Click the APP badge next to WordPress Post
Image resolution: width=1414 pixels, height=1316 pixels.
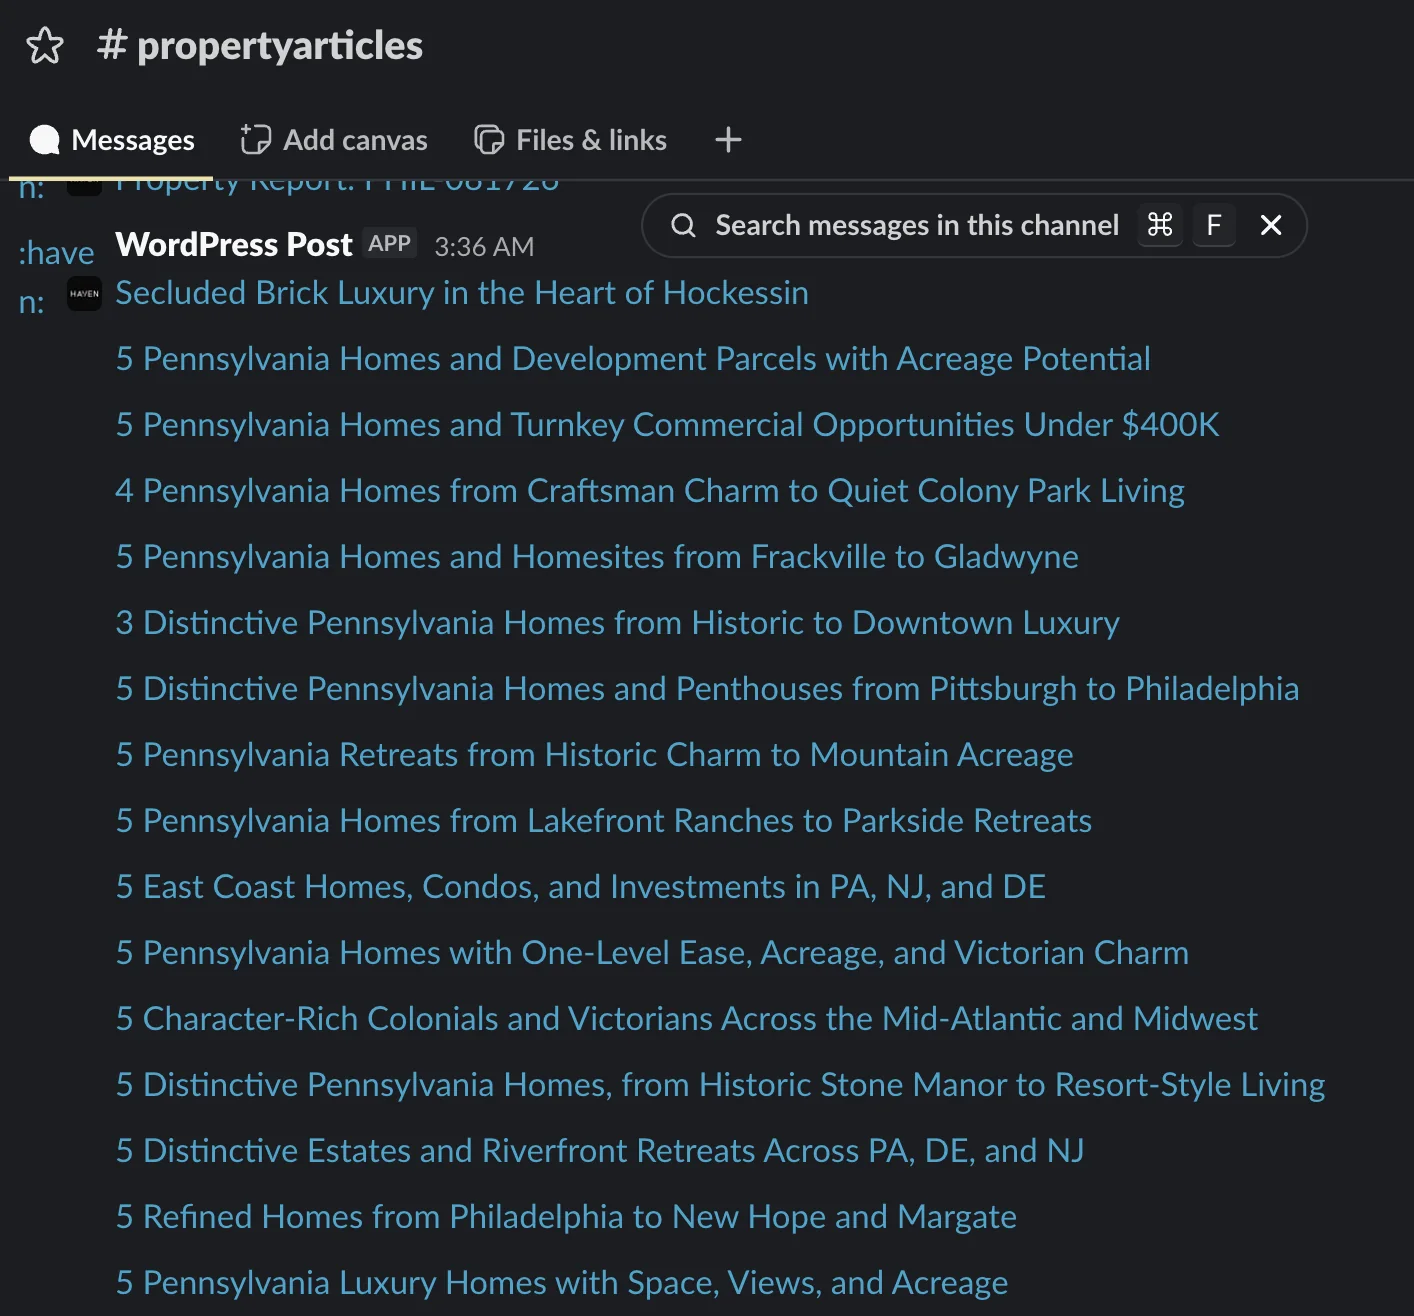pos(390,243)
